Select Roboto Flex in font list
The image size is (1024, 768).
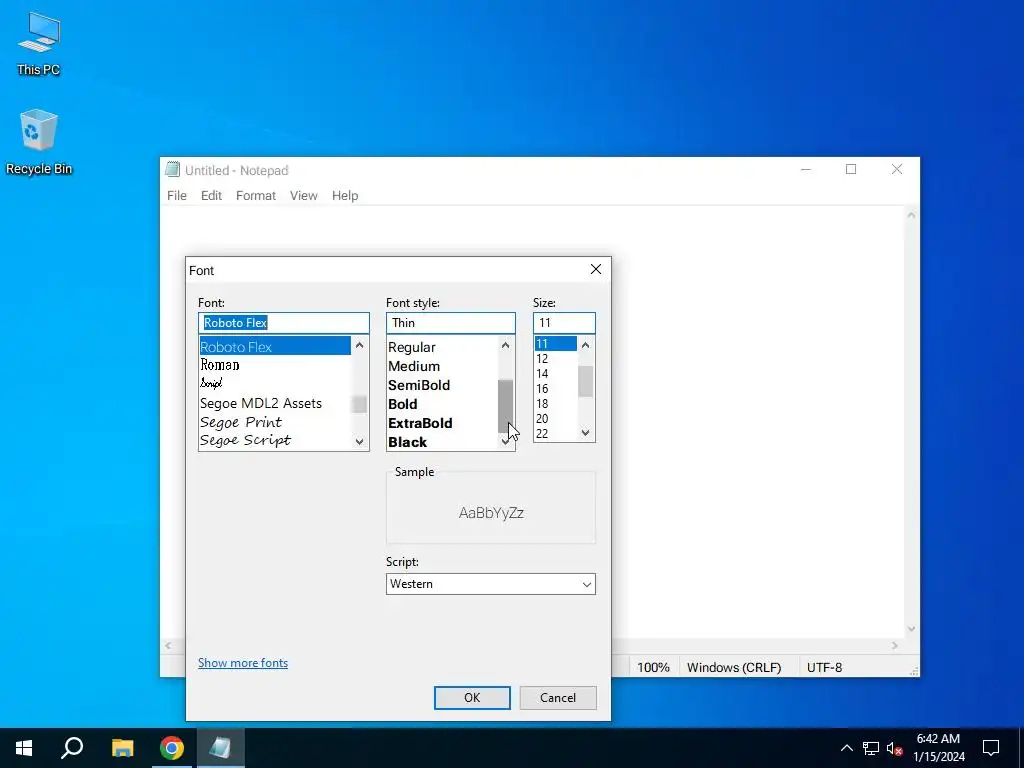275,347
